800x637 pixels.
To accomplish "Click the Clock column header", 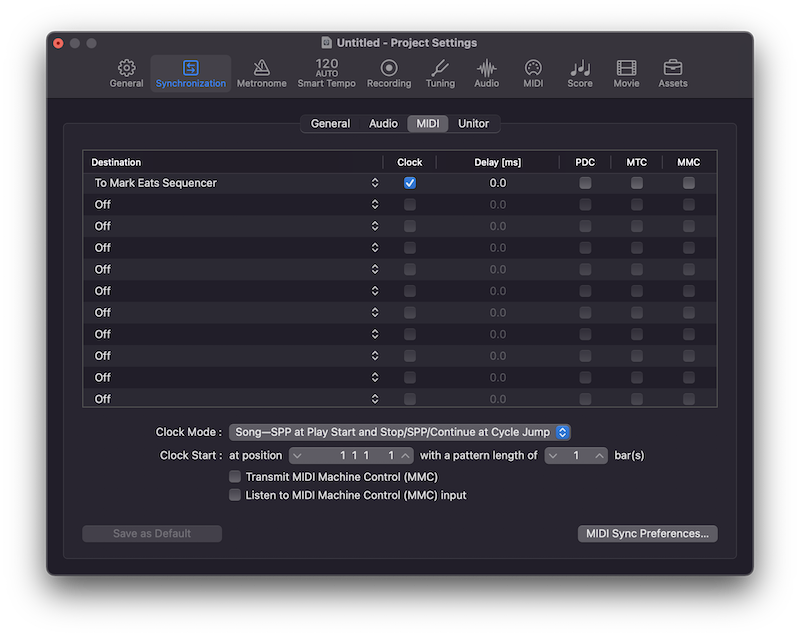I will click(x=409, y=162).
